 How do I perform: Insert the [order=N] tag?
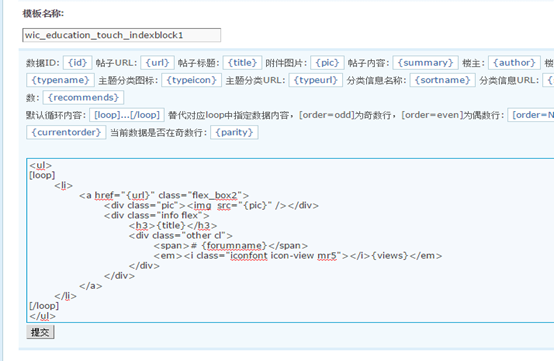(x=531, y=115)
